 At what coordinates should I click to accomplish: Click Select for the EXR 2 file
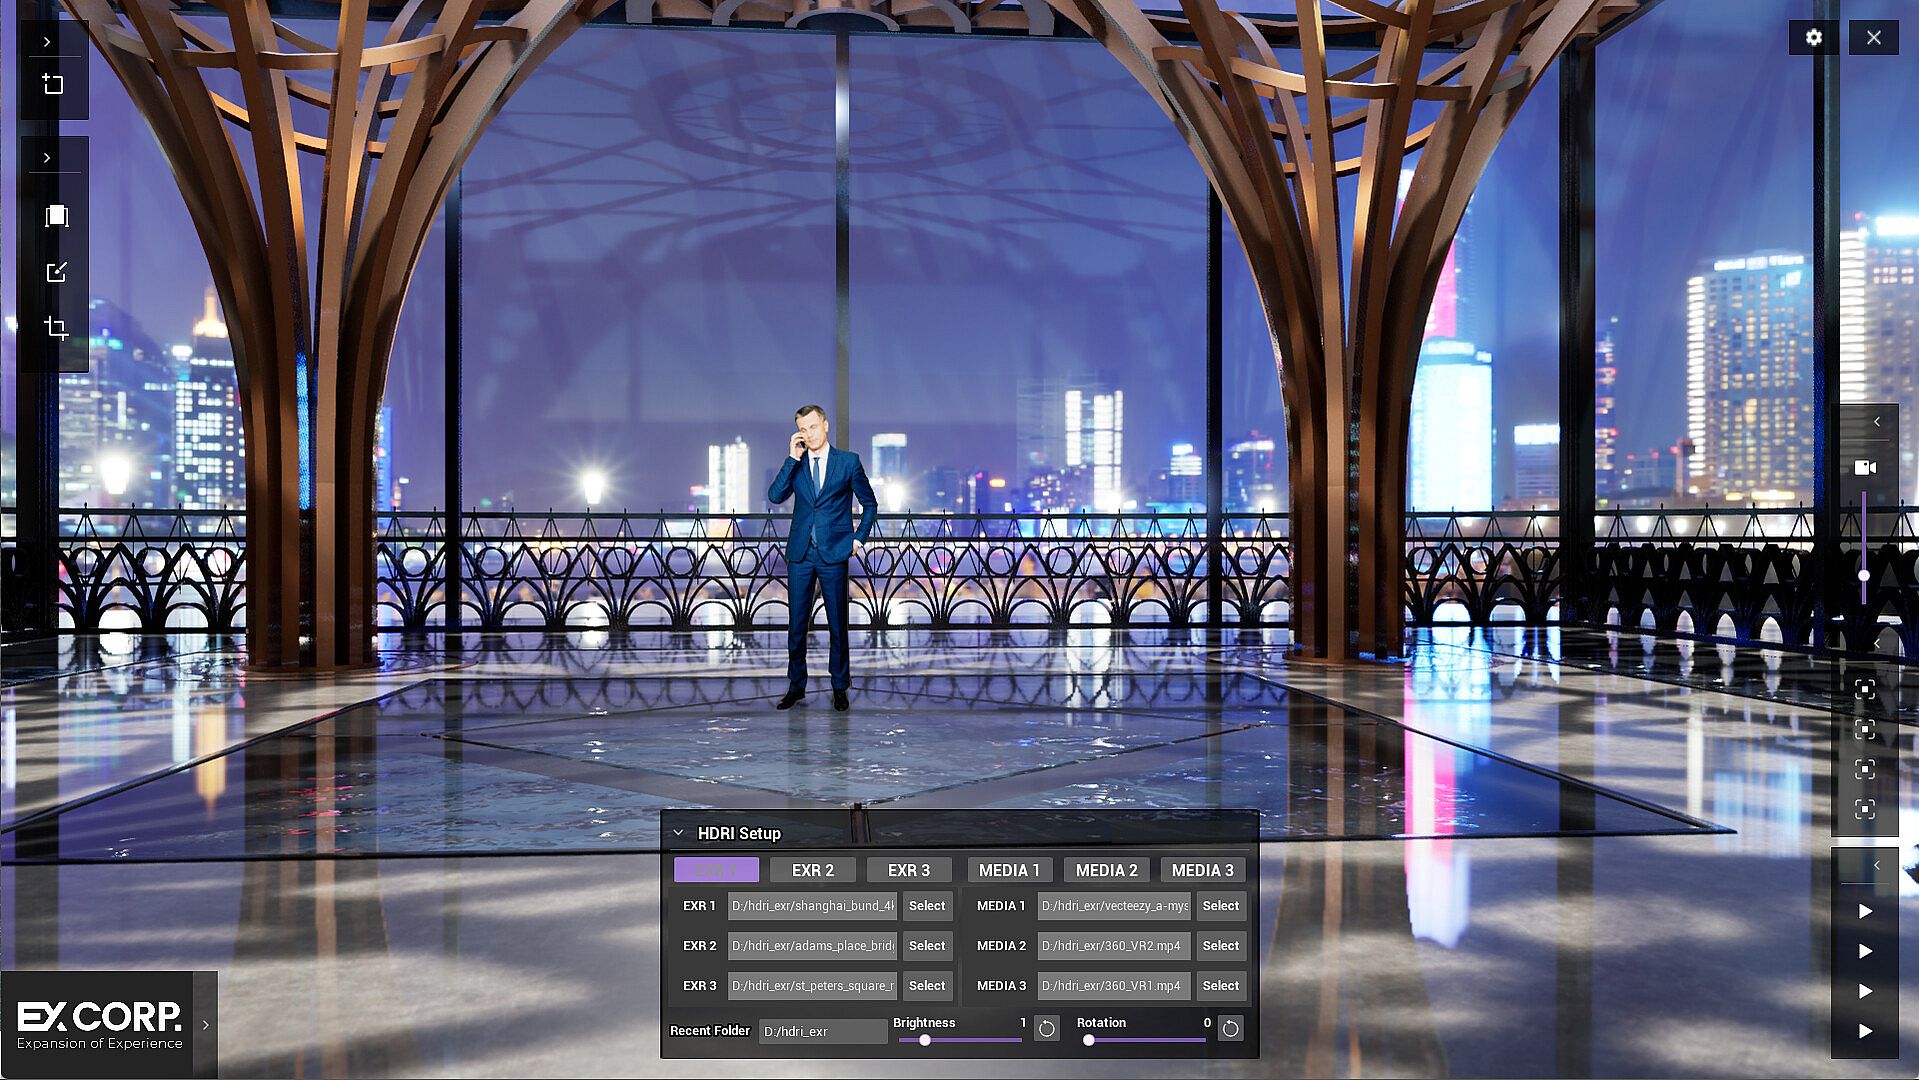[927, 946]
